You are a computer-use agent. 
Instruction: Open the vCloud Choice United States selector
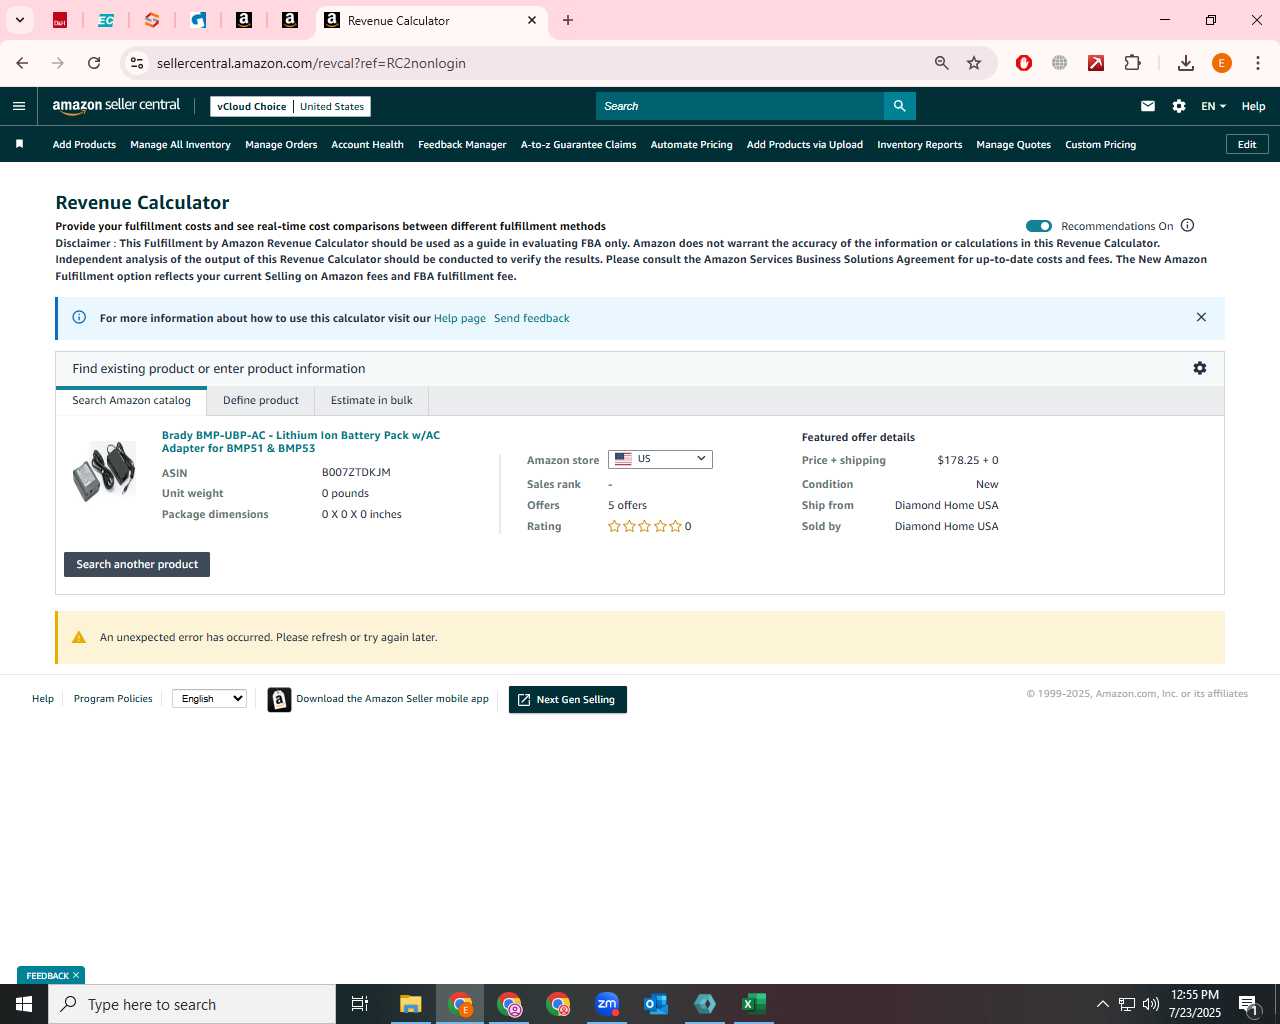(x=290, y=106)
